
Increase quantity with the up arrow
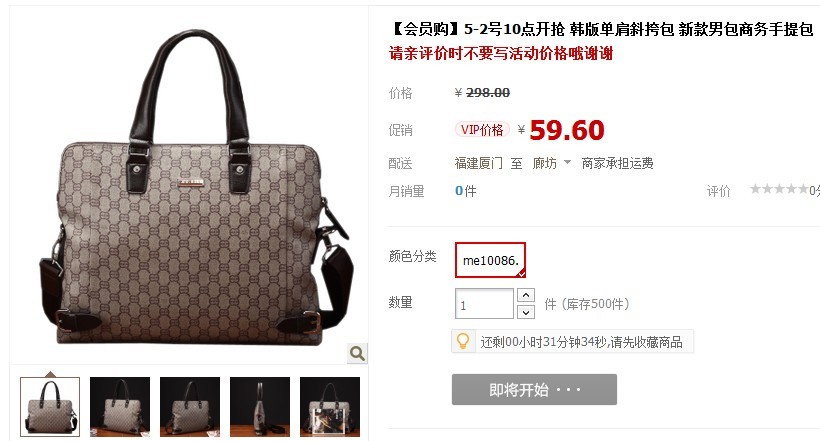pos(526,295)
